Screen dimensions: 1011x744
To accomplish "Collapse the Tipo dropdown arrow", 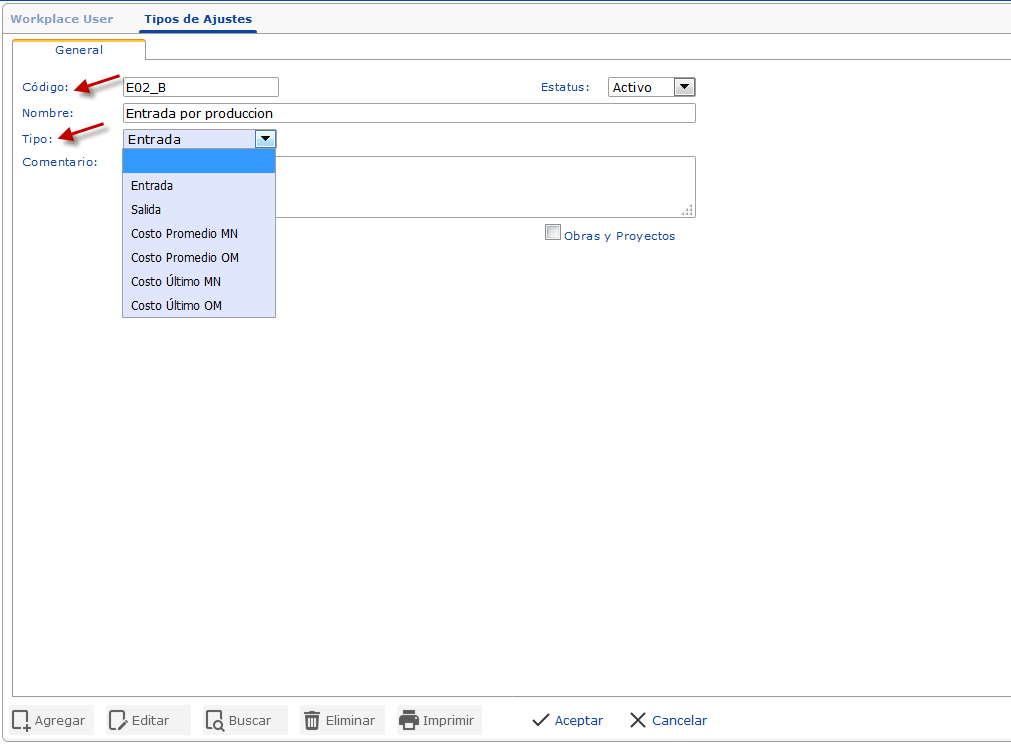I will [x=265, y=139].
